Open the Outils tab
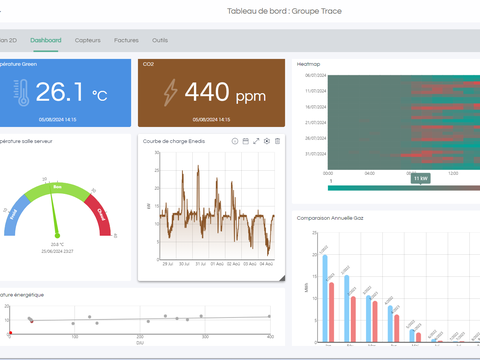 160,40
